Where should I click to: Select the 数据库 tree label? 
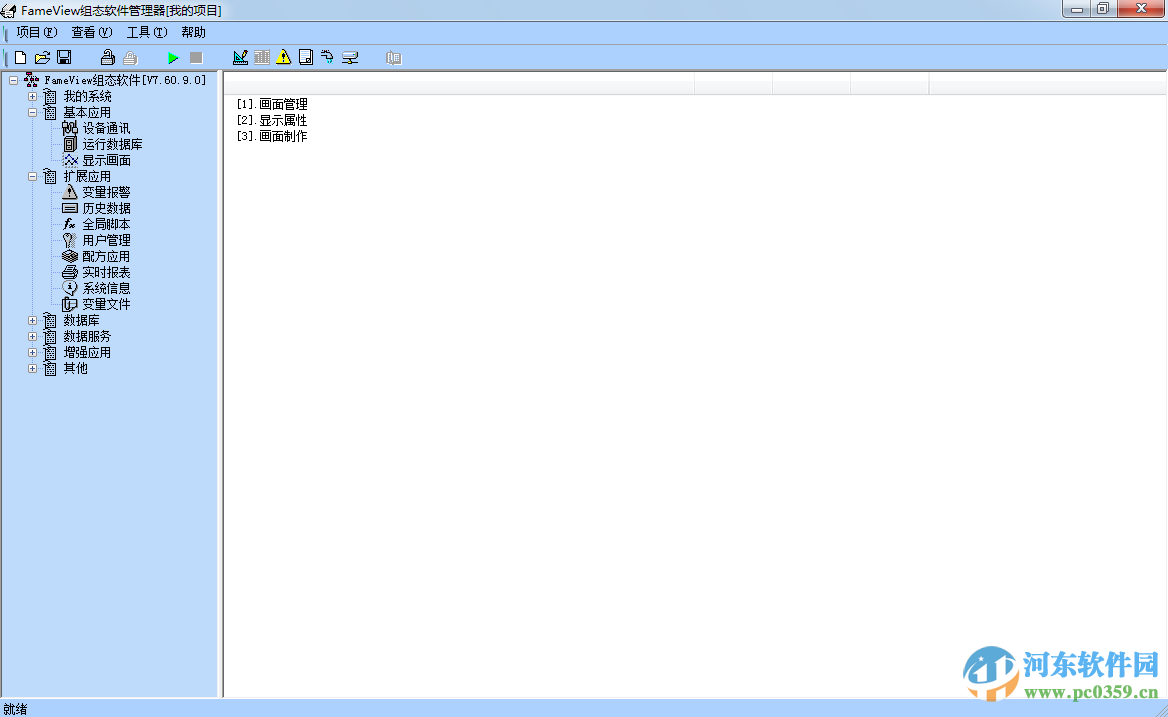[81, 320]
